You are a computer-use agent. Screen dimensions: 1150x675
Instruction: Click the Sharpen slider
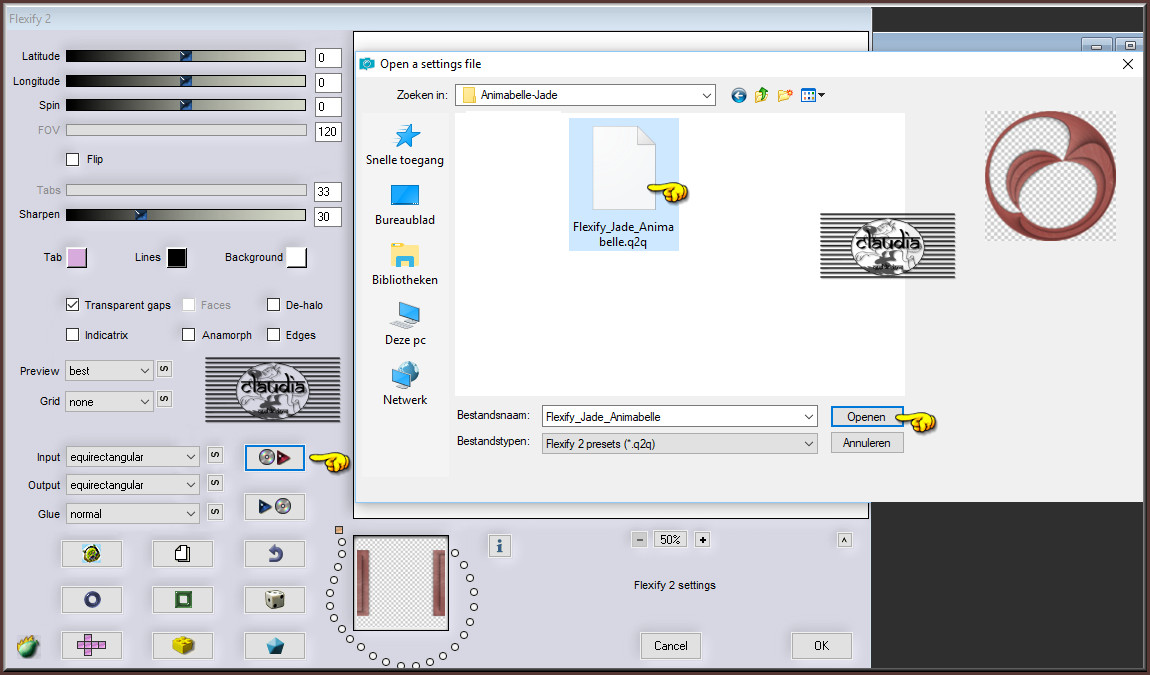click(x=186, y=214)
